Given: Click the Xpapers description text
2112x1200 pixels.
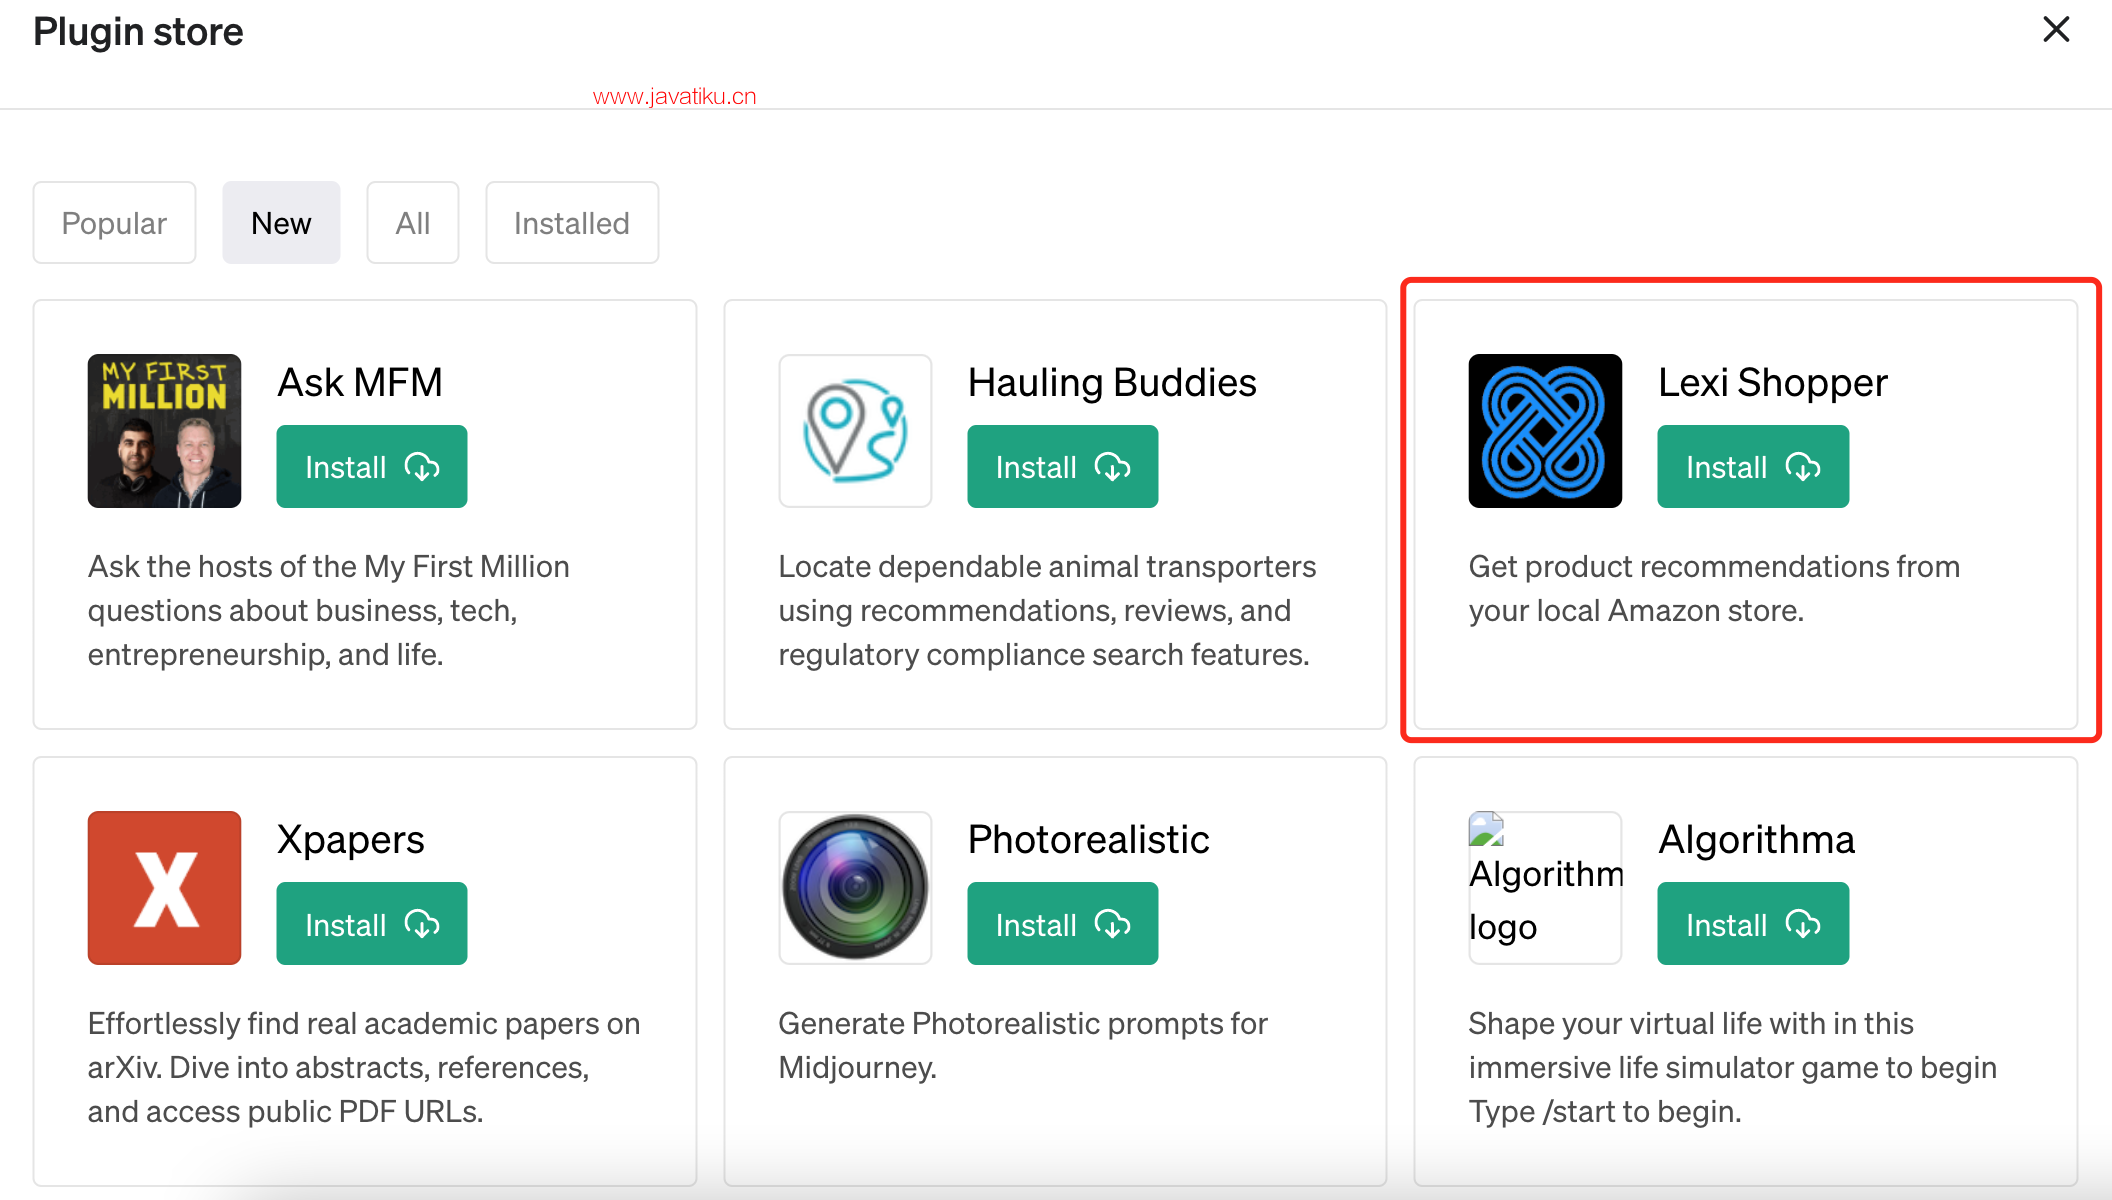Looking at the screenshot, I should [364, 1068].
